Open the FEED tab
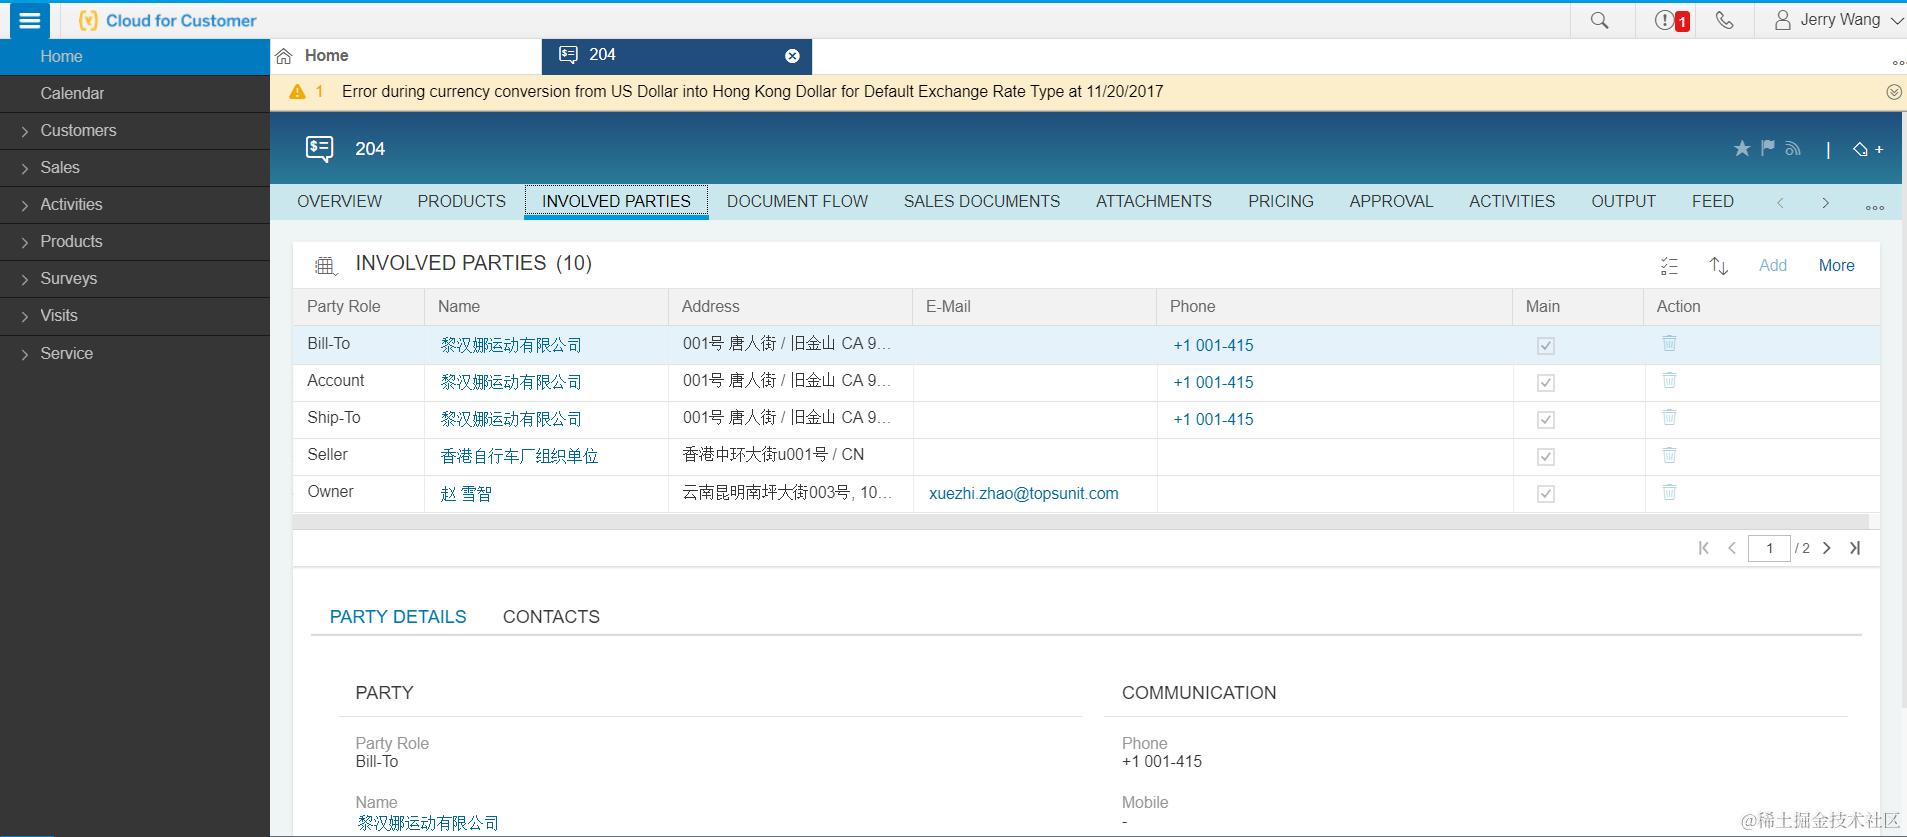1907x837 pixels. coord(1712,201)
